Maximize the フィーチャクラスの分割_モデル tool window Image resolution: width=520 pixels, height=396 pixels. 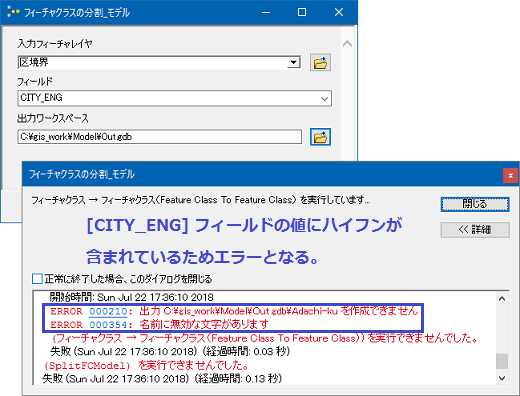click(302, 12)
